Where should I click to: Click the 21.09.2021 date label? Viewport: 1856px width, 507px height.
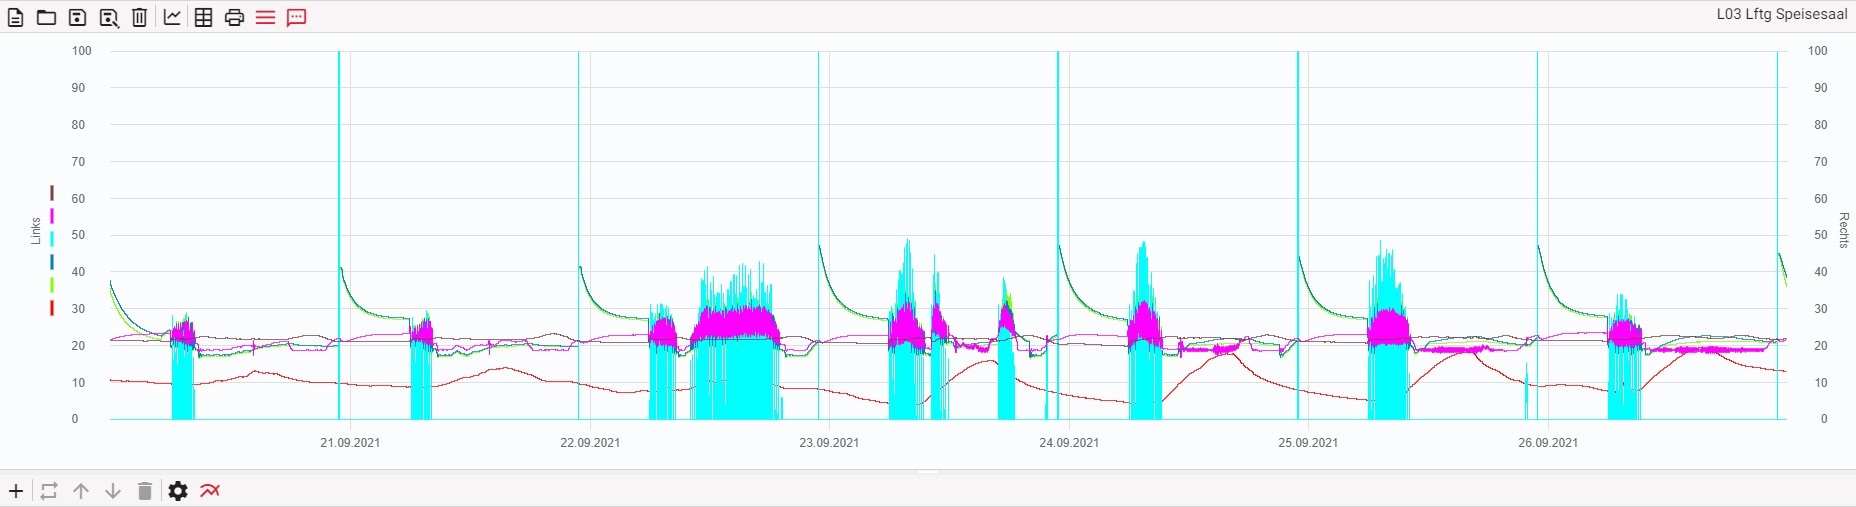point(350,442)
